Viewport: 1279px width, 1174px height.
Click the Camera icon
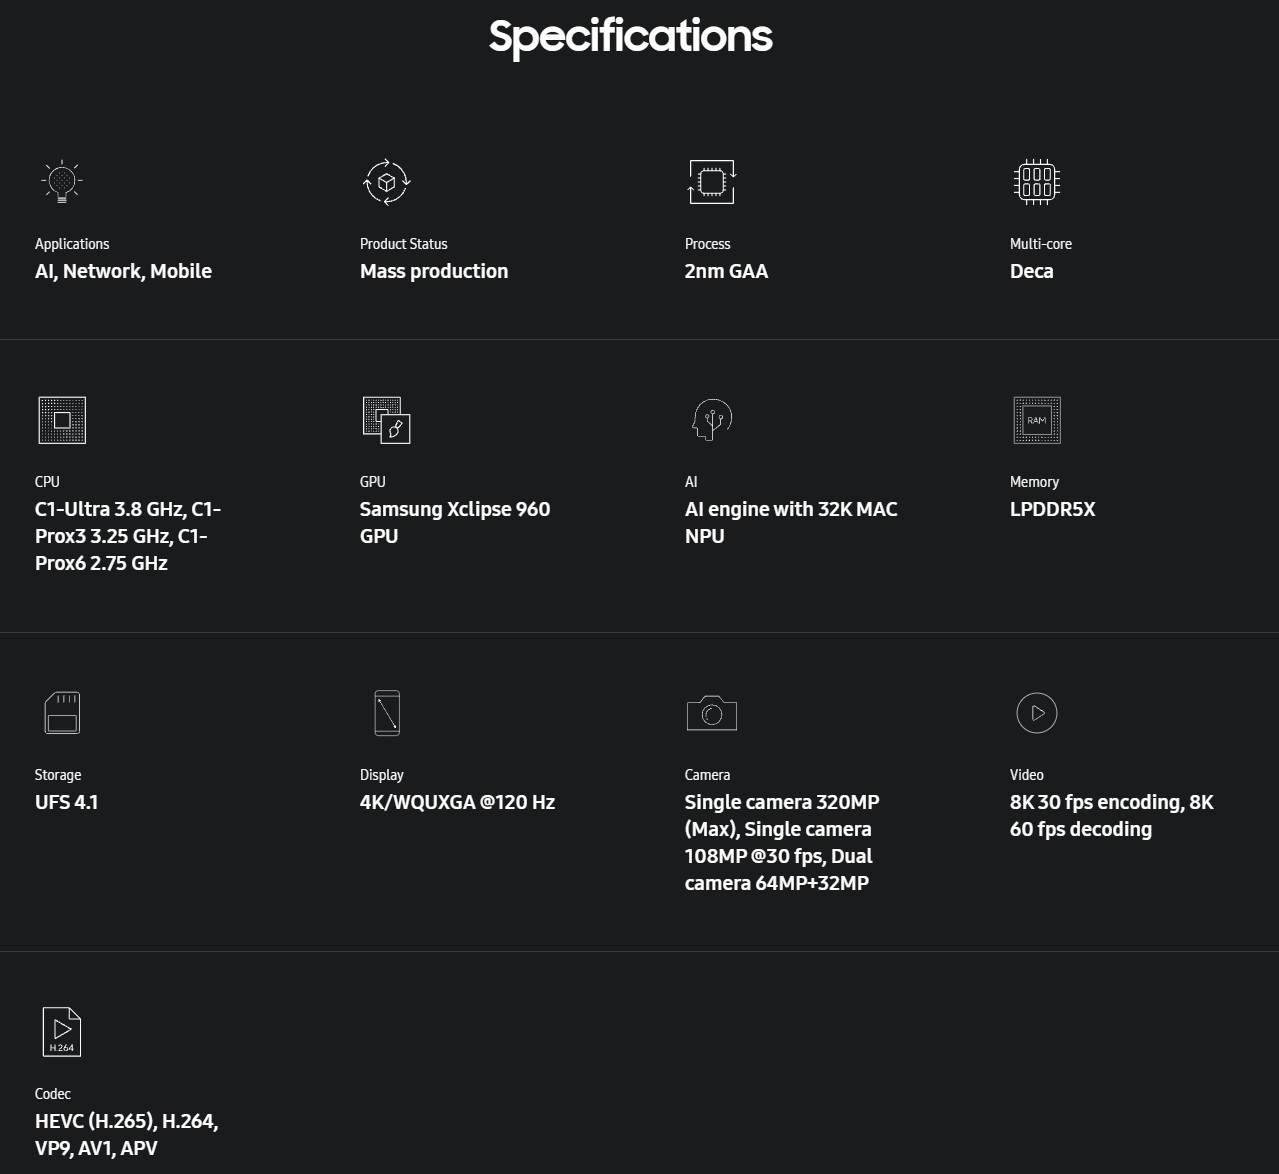[711, 713]
